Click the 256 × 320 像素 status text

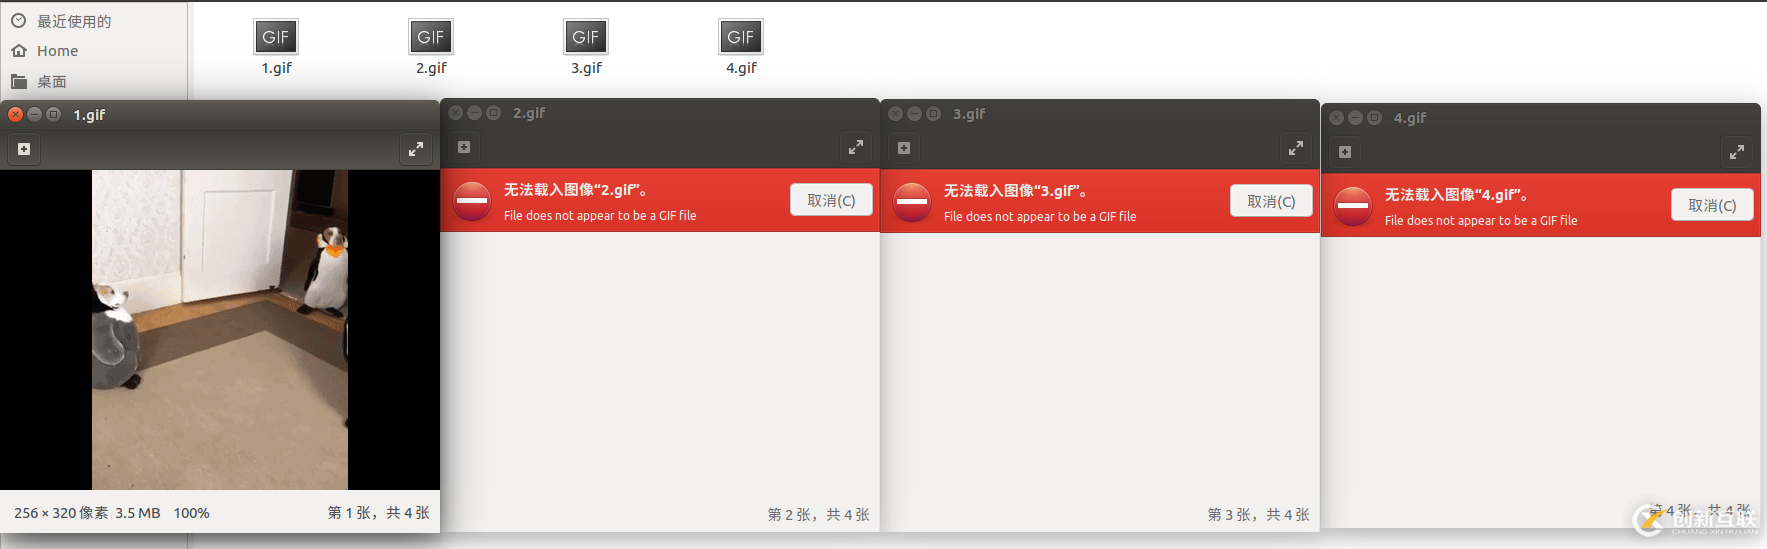(x=61, y=513)
